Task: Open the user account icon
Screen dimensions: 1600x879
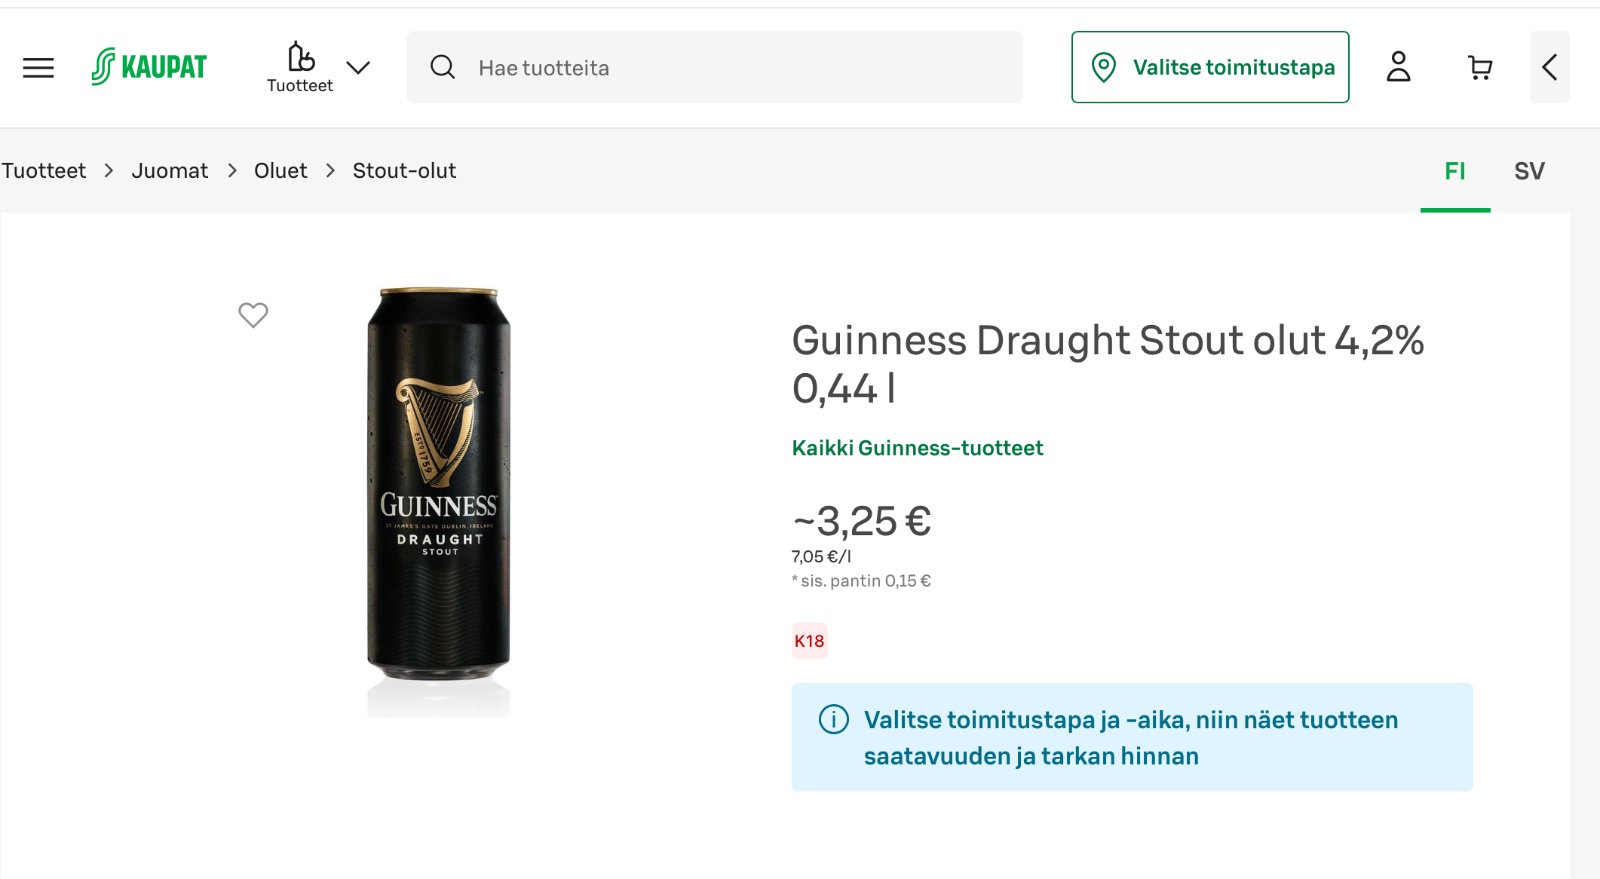Action: (x=1398, y=67)
